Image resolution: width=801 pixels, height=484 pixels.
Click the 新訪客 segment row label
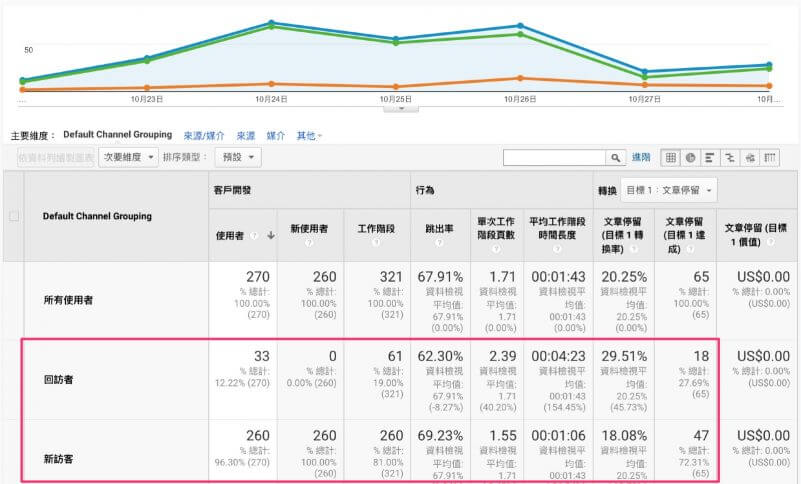coord(58,459)
